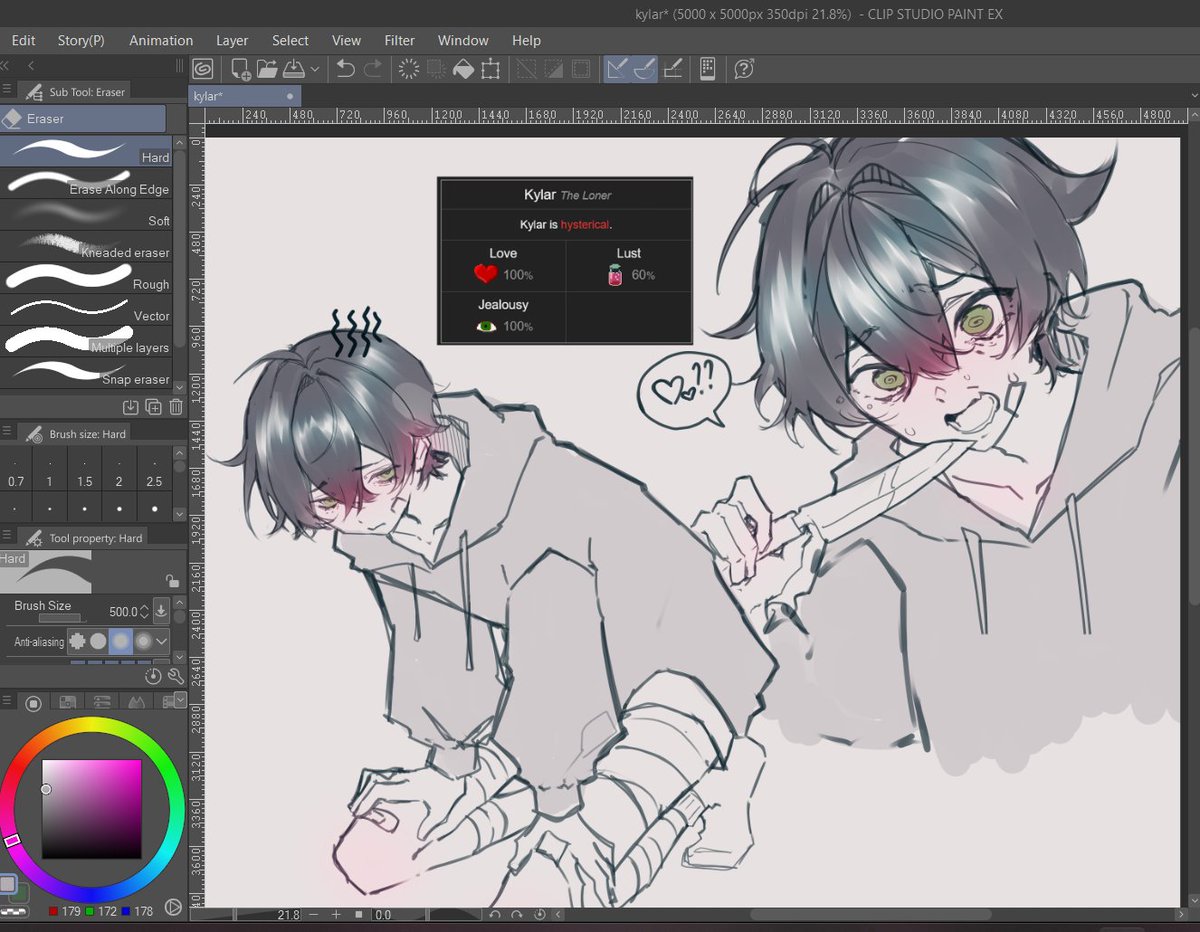Image resolution: width=1200 pixels, height=932 pixels.
Task: Open the Filter menu
Action: 400,40
